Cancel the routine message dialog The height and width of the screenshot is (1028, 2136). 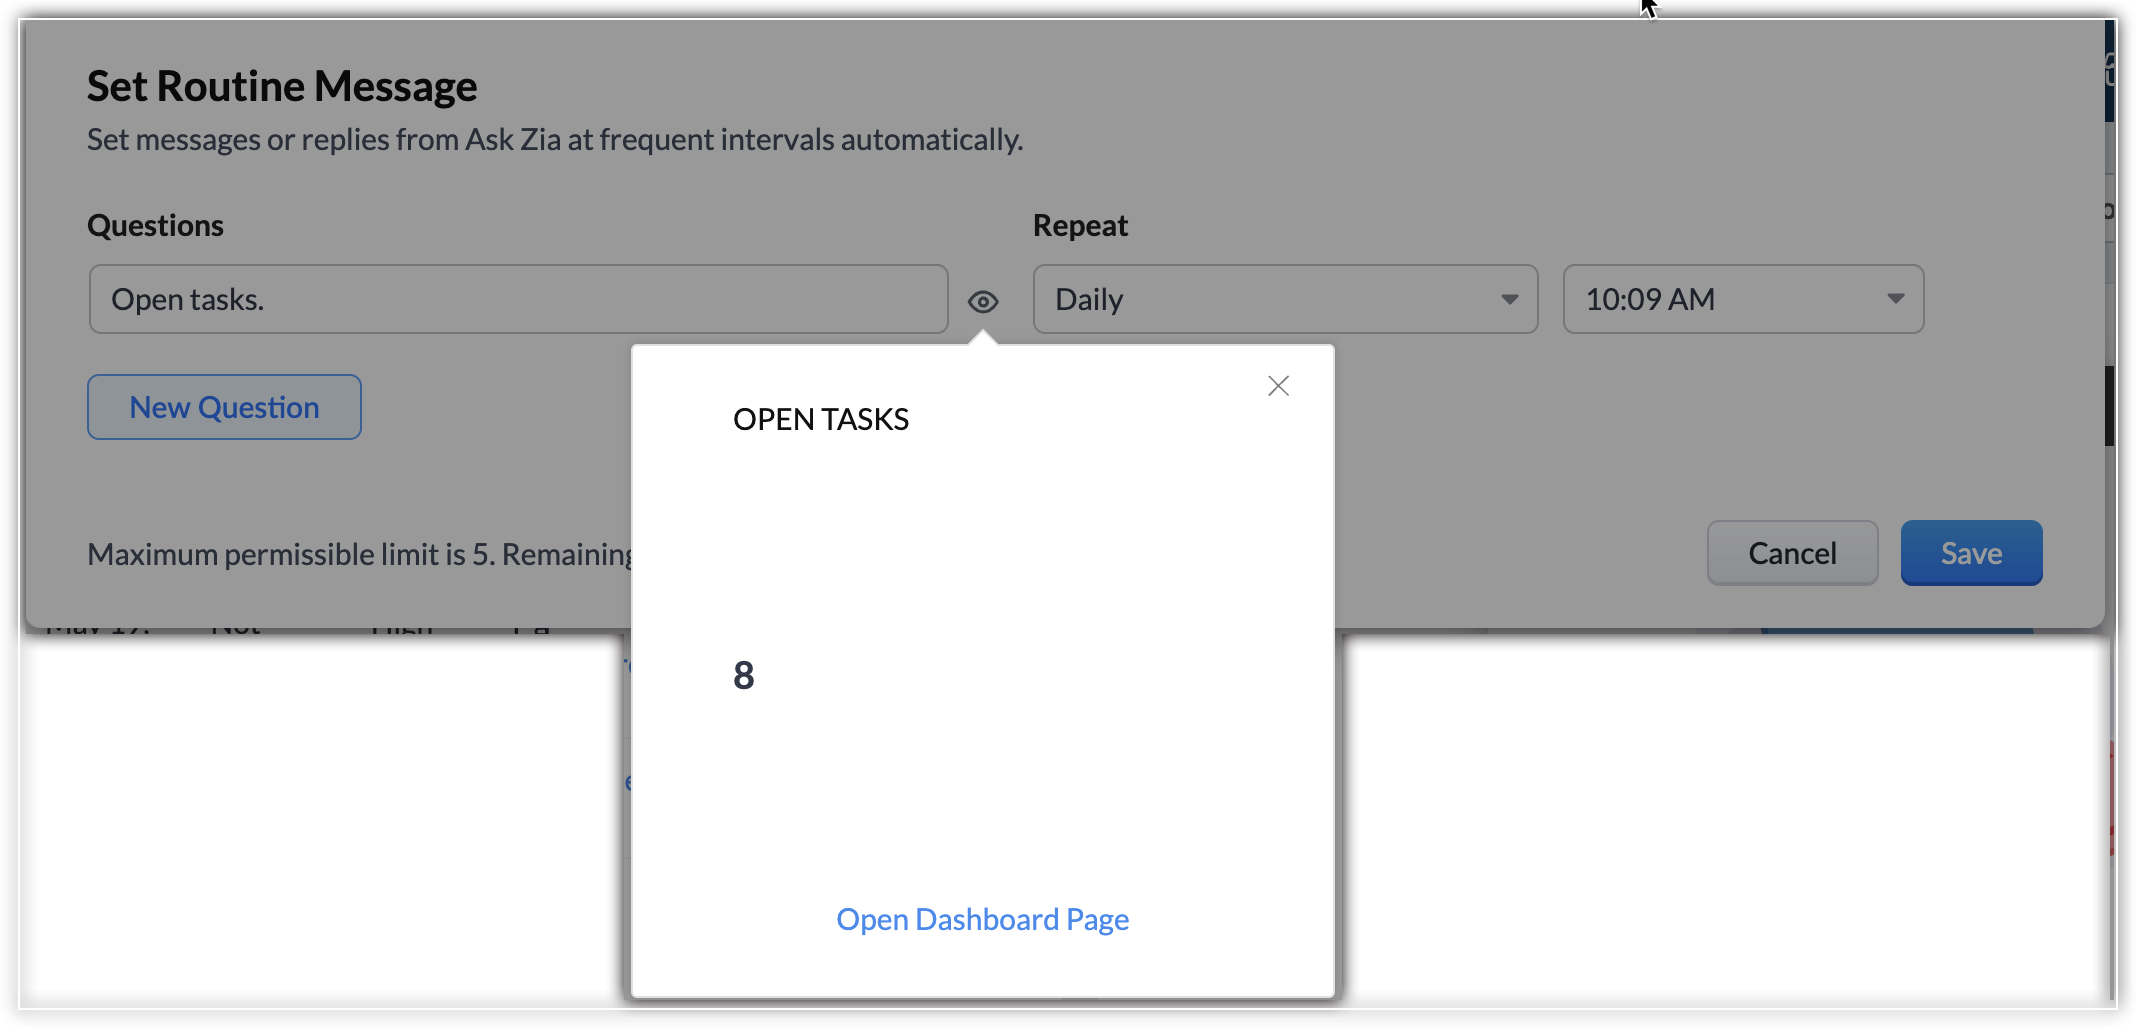[x=1792, y=553]
